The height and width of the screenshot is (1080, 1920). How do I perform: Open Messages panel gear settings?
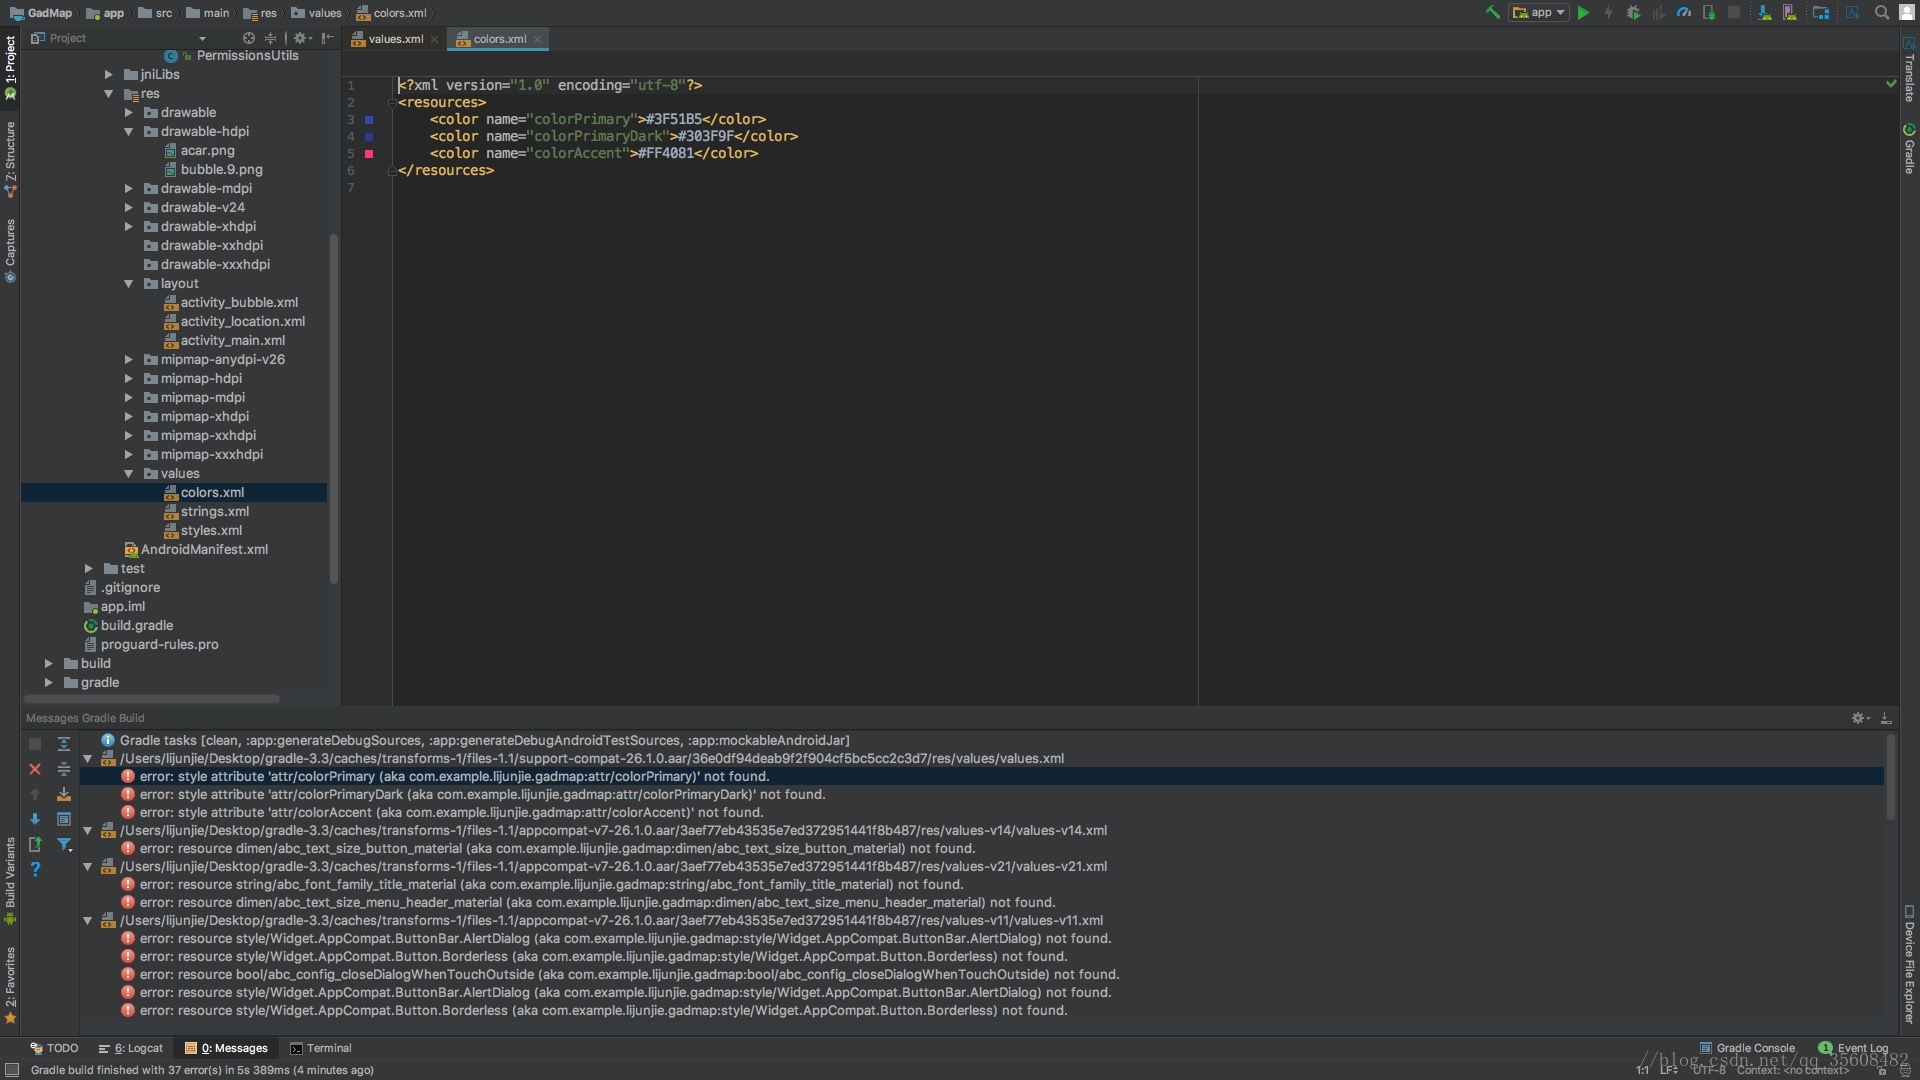(1860, 718)
